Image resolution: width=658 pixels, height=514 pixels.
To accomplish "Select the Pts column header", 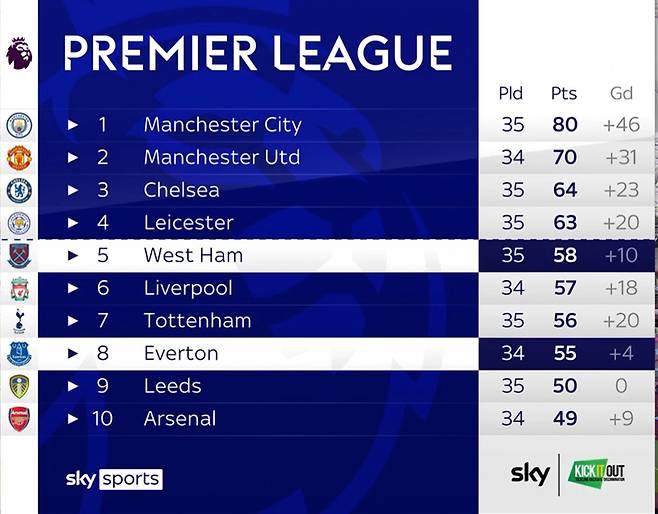I will point(564,93).
